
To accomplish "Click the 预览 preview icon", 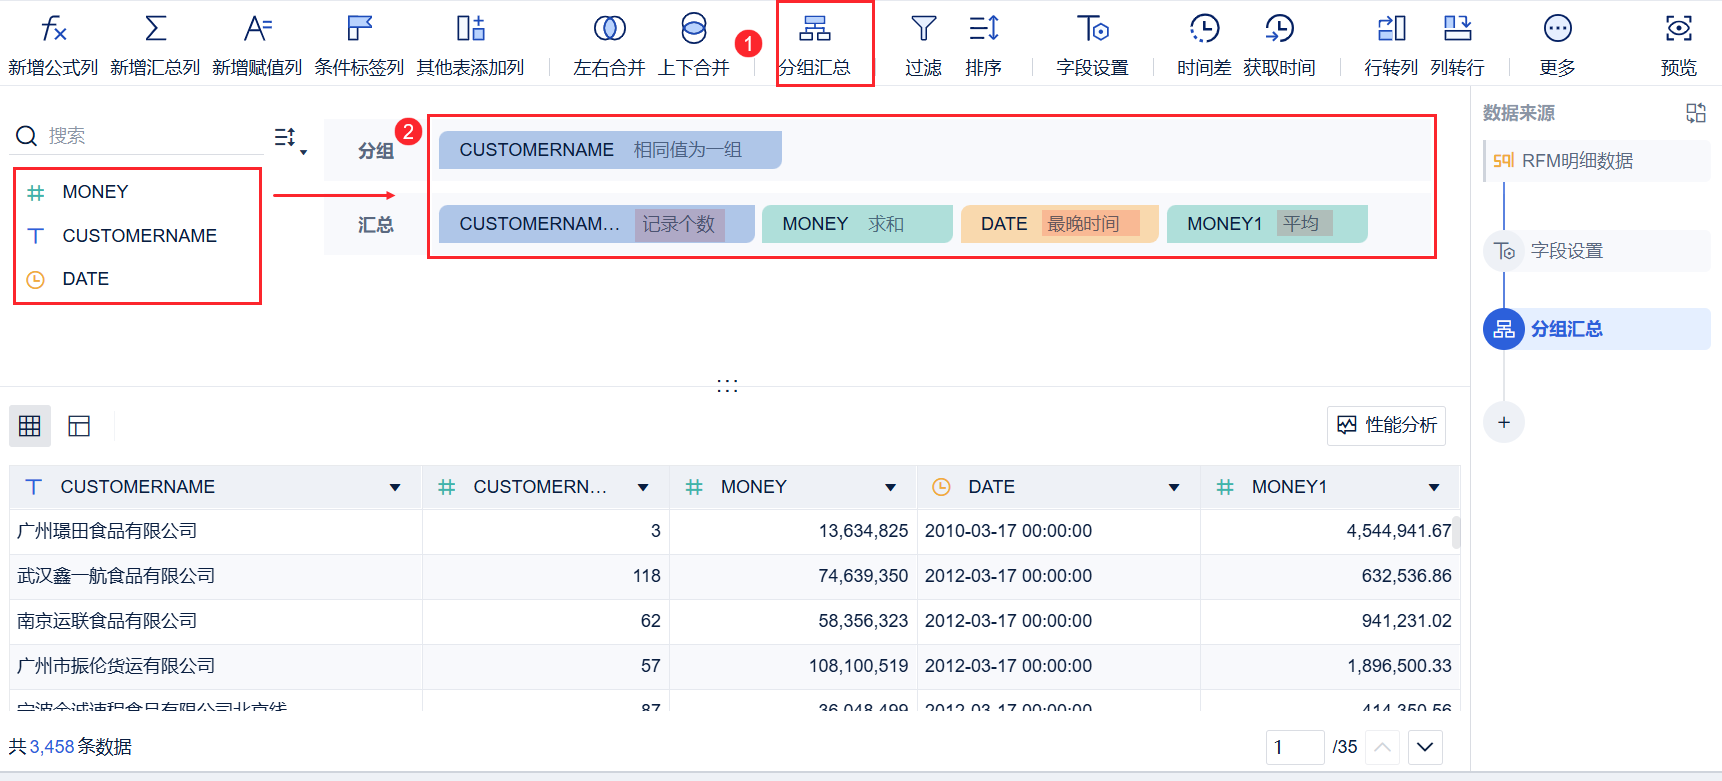I will 1678,29.
